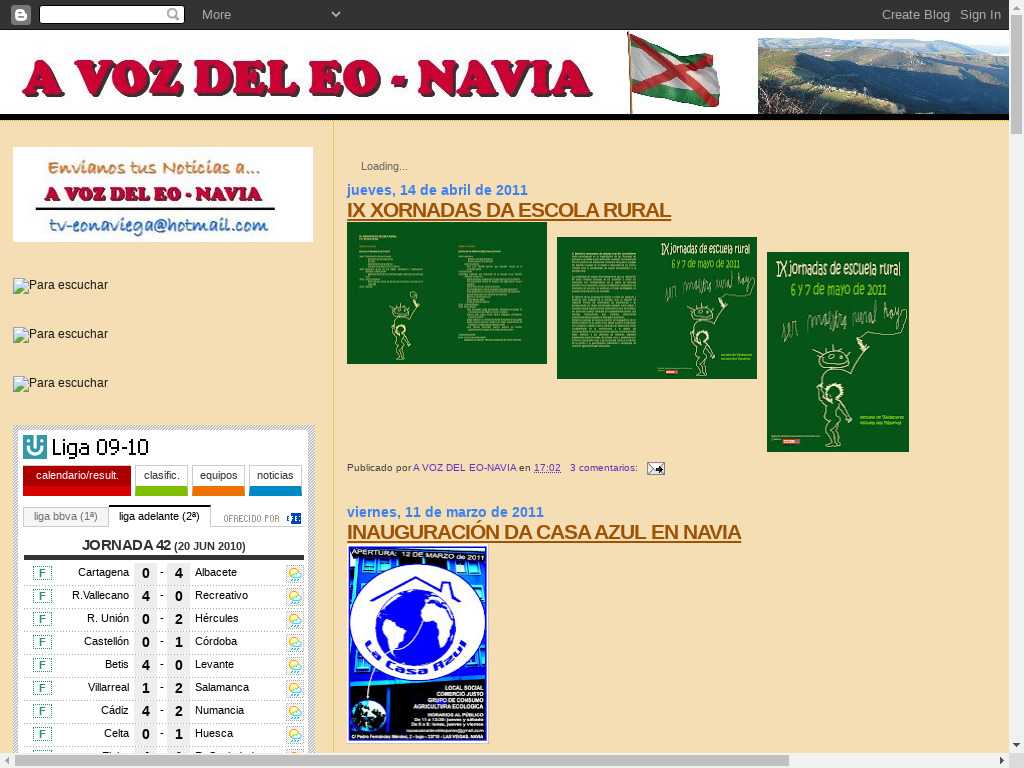Open the equipos tab
Viewport: 1024px width, 768px height.
[218, 476]
